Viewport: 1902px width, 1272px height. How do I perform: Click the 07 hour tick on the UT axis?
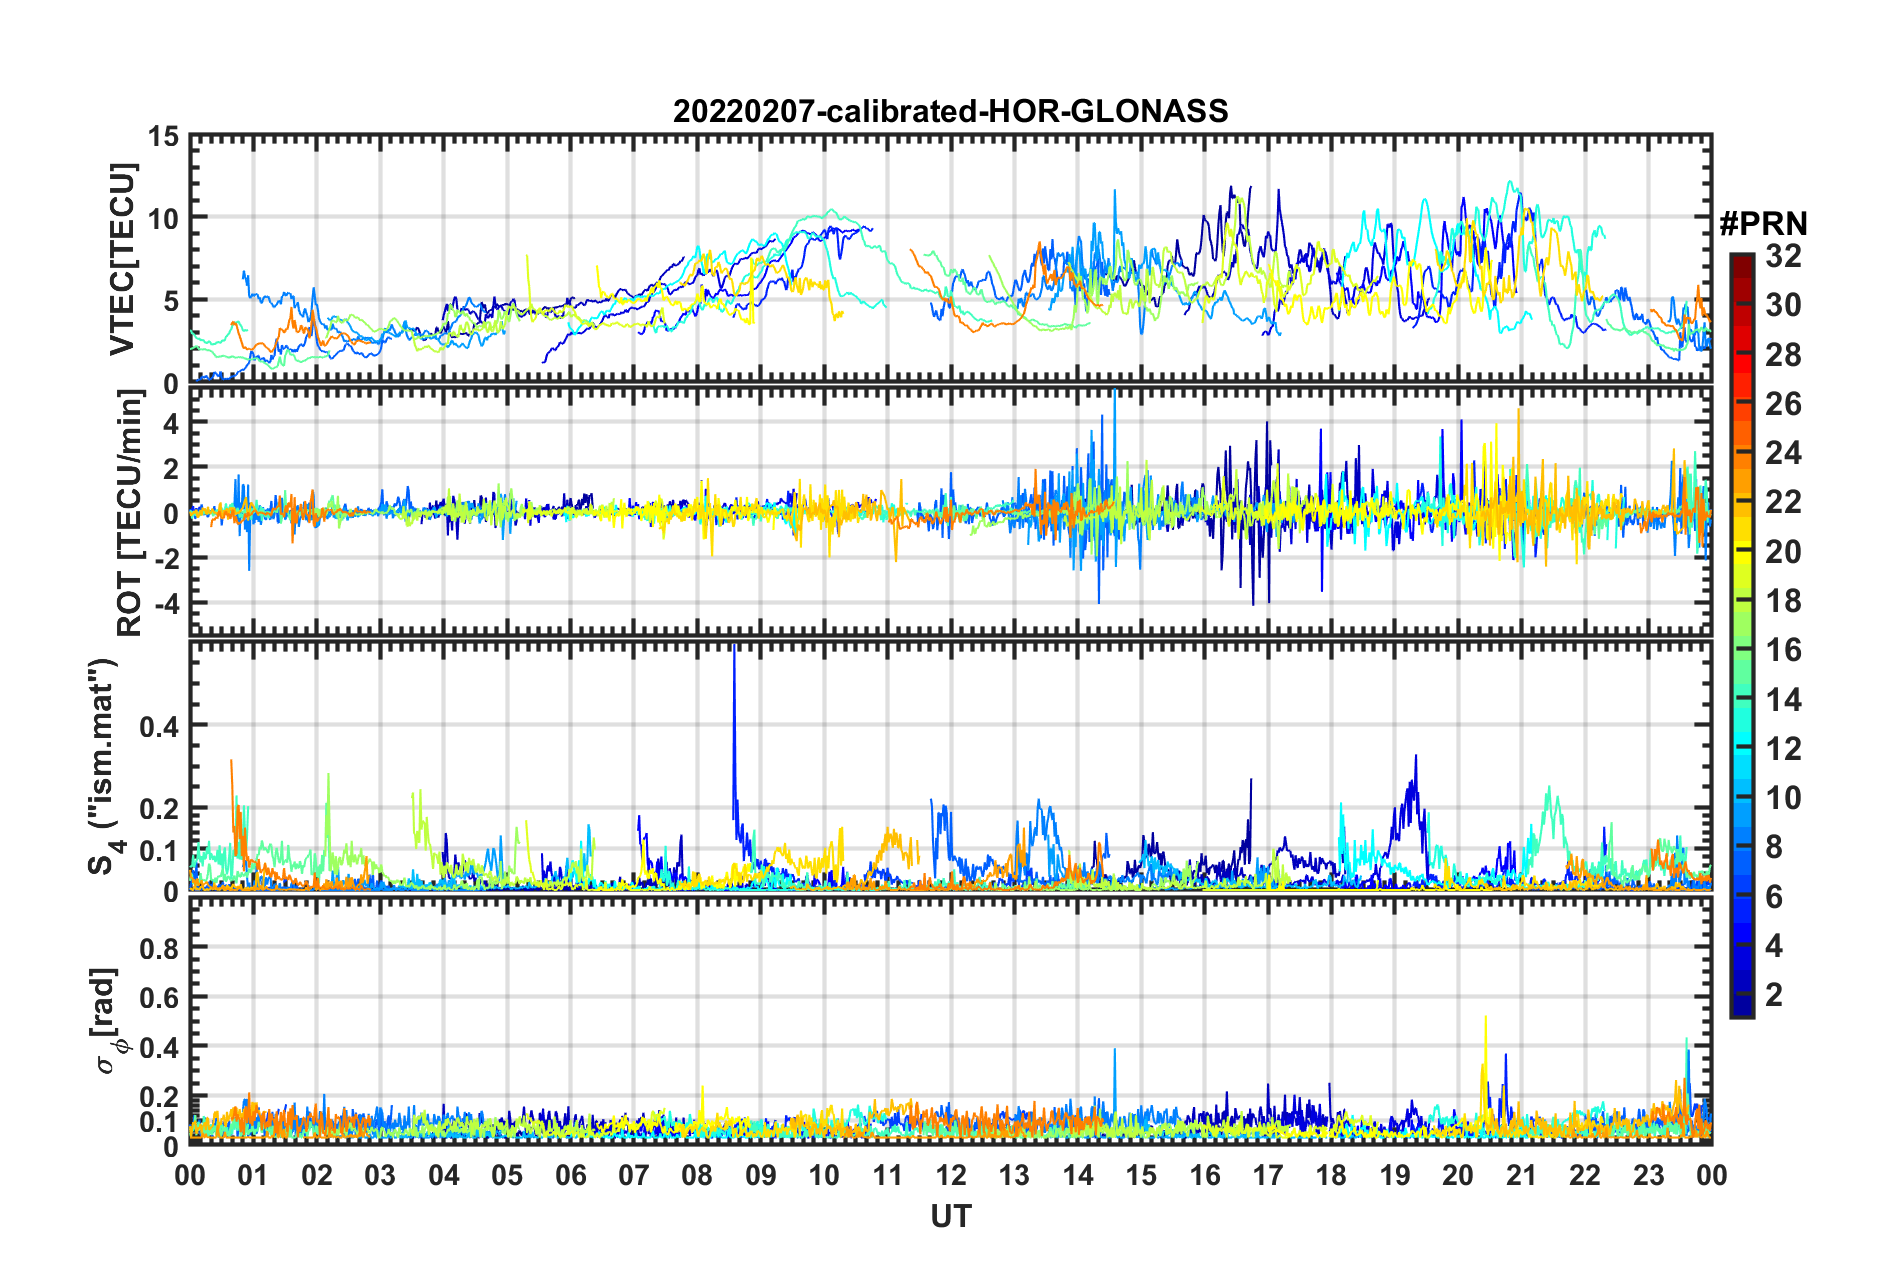634,1175
